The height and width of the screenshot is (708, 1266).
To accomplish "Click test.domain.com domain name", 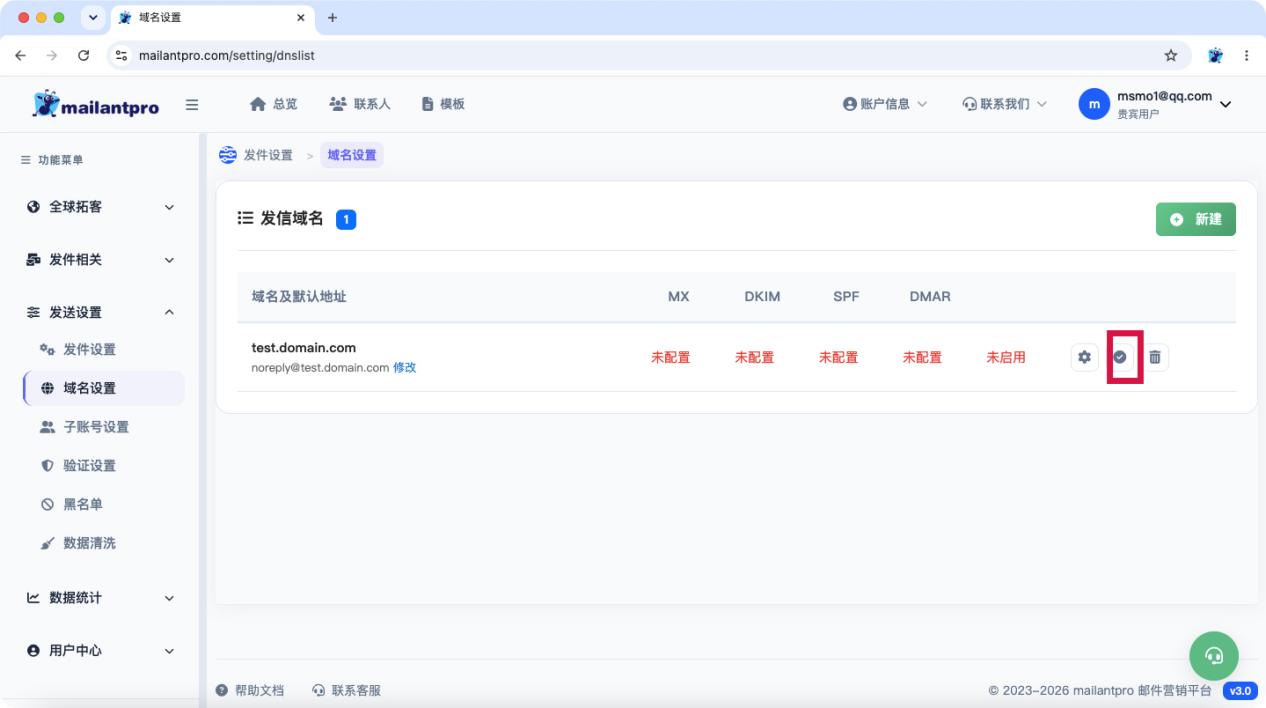I will click(x=304, y=348).
